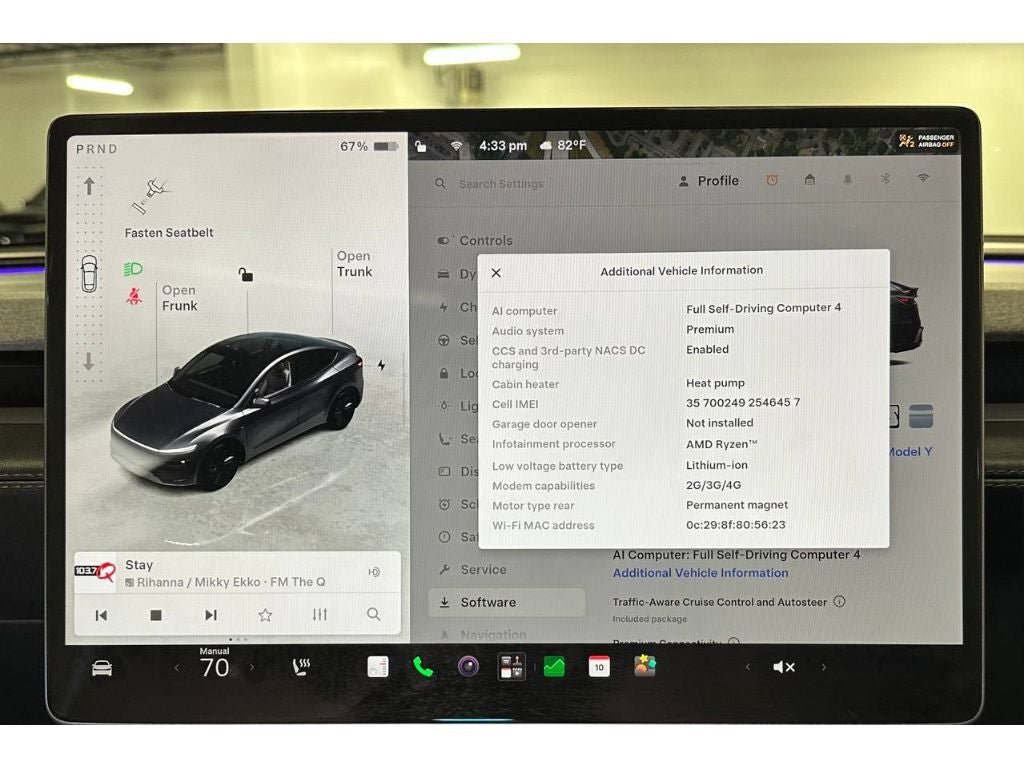Skip to previous track

click(x=101, y=615)
